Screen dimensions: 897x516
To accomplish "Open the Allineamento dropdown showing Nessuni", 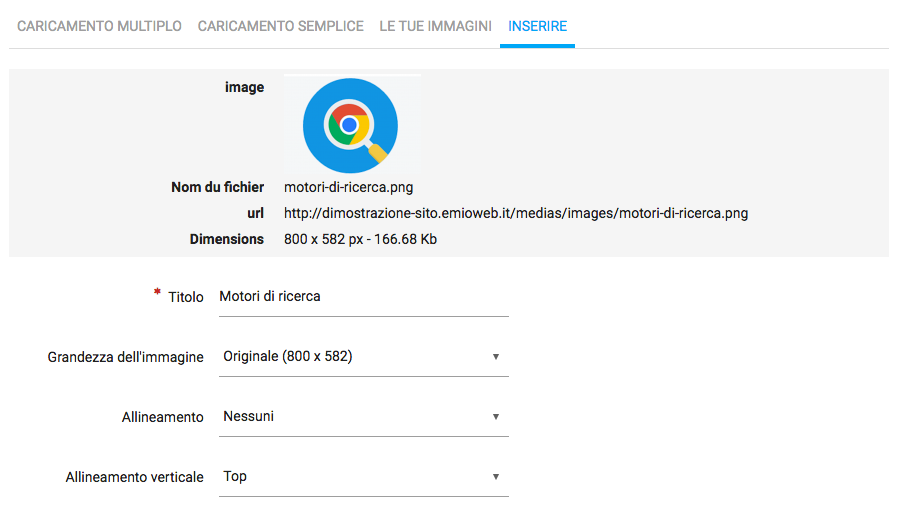I will 364,416.
